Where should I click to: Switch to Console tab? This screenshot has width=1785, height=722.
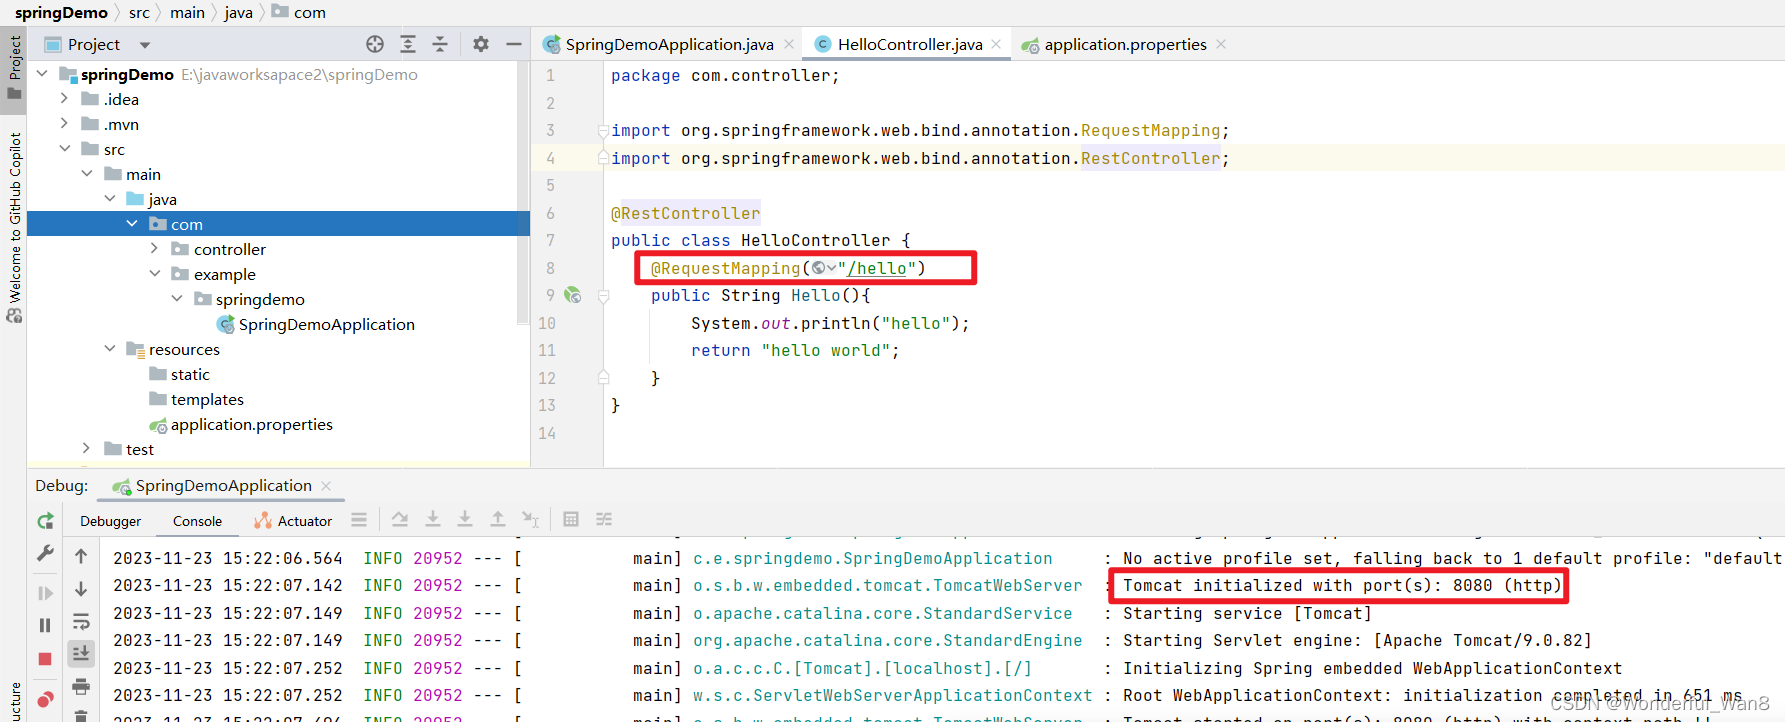(197, 521)
